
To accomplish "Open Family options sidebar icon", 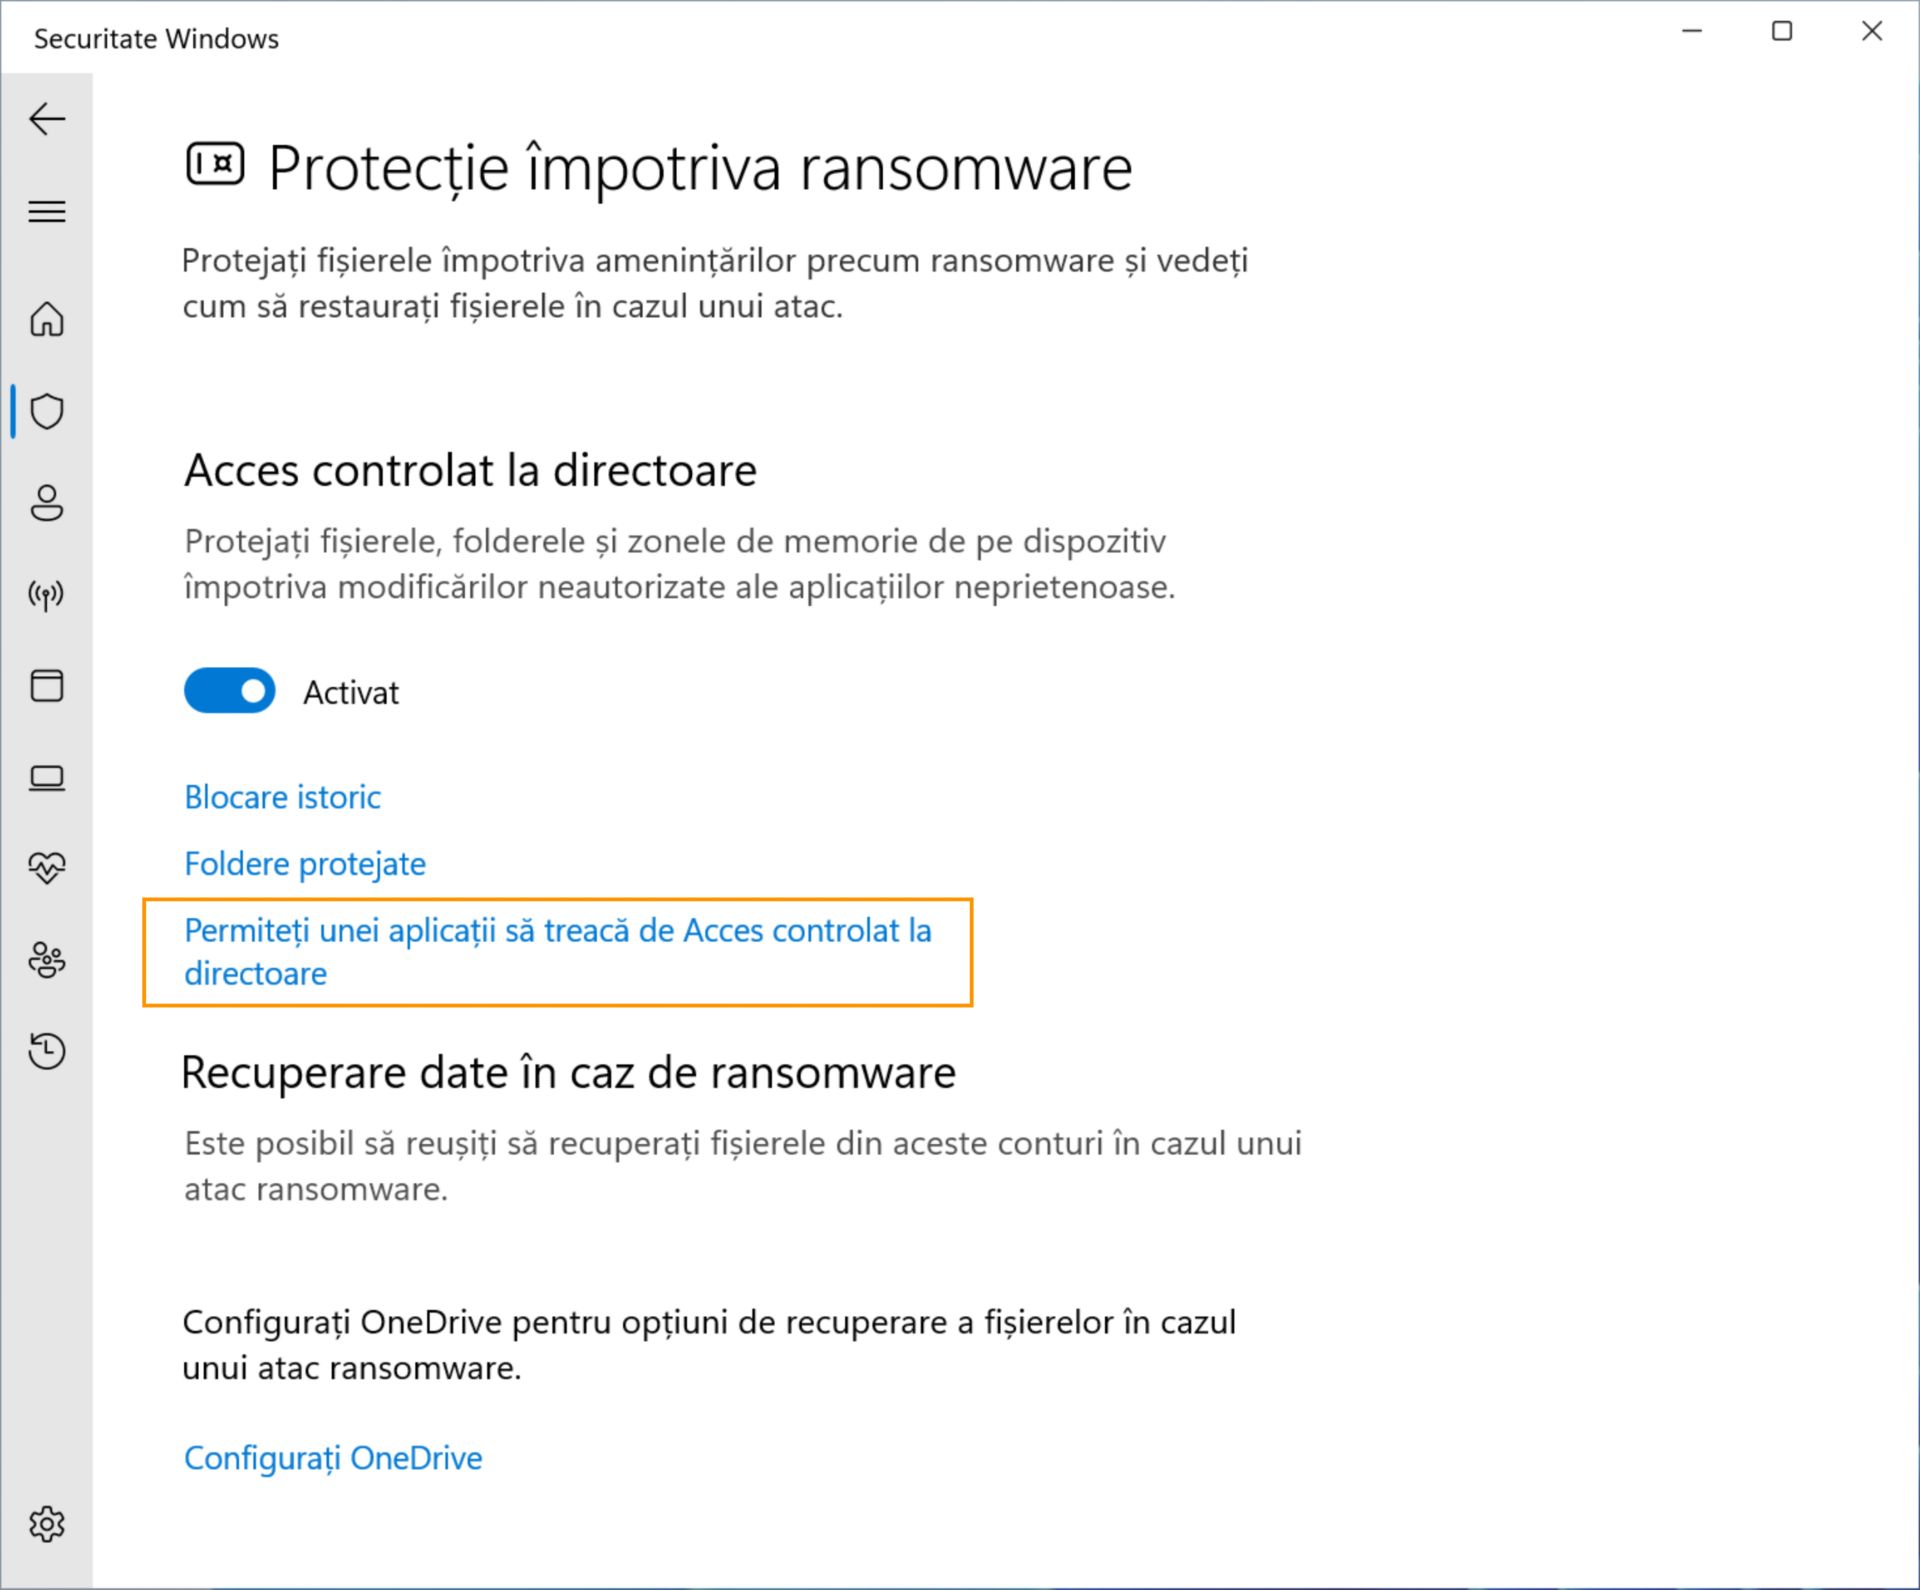I will coord(47,960).
